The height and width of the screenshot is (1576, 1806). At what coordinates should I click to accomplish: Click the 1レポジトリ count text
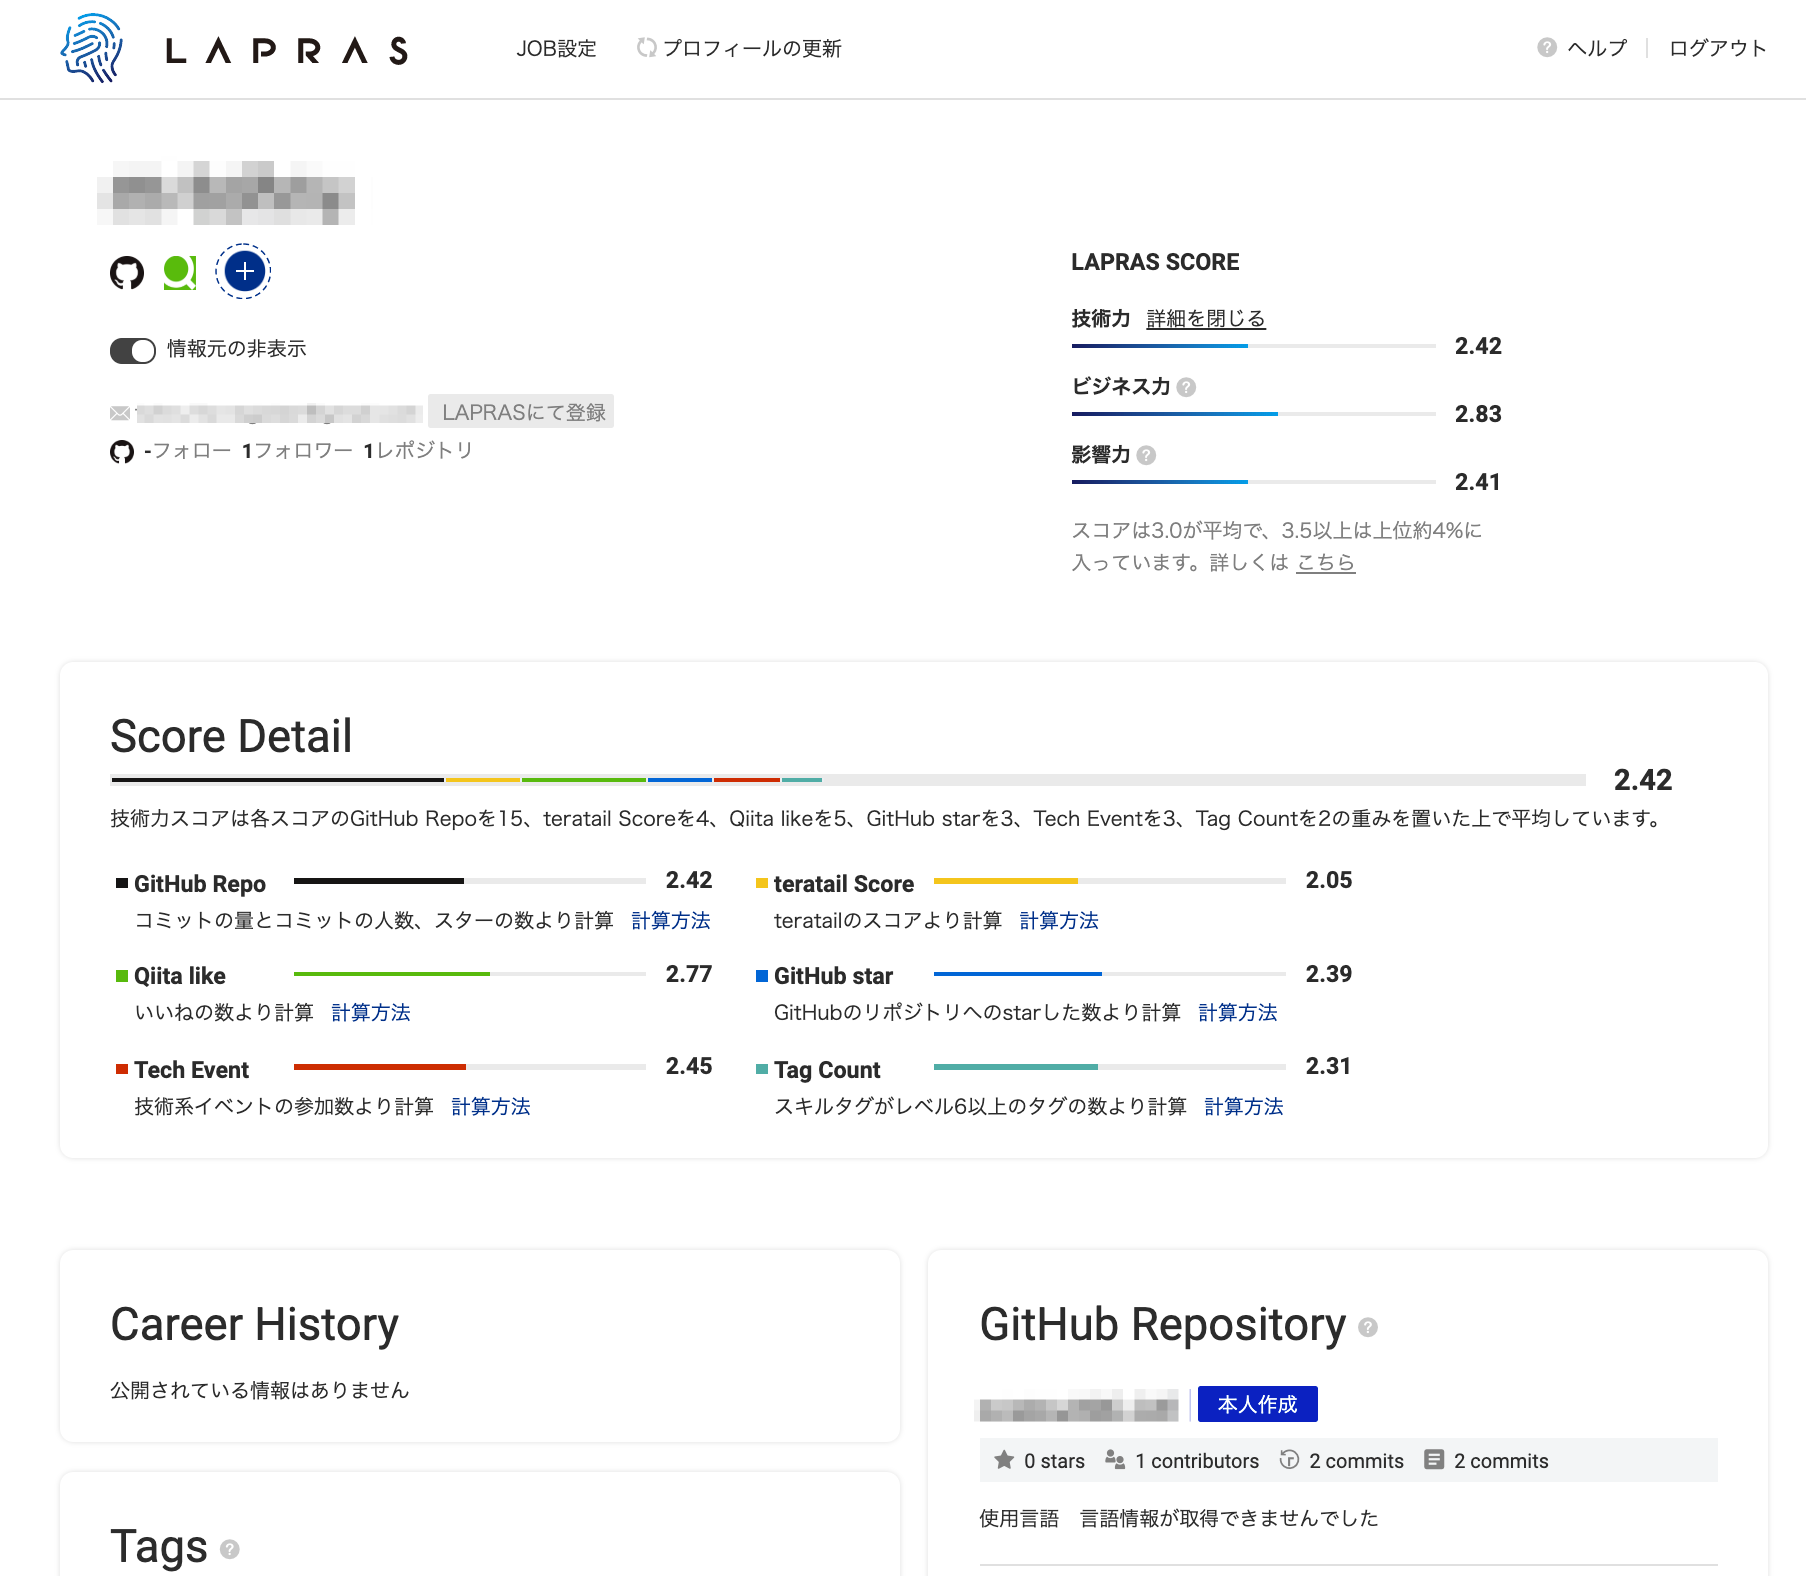click(418, 451)
